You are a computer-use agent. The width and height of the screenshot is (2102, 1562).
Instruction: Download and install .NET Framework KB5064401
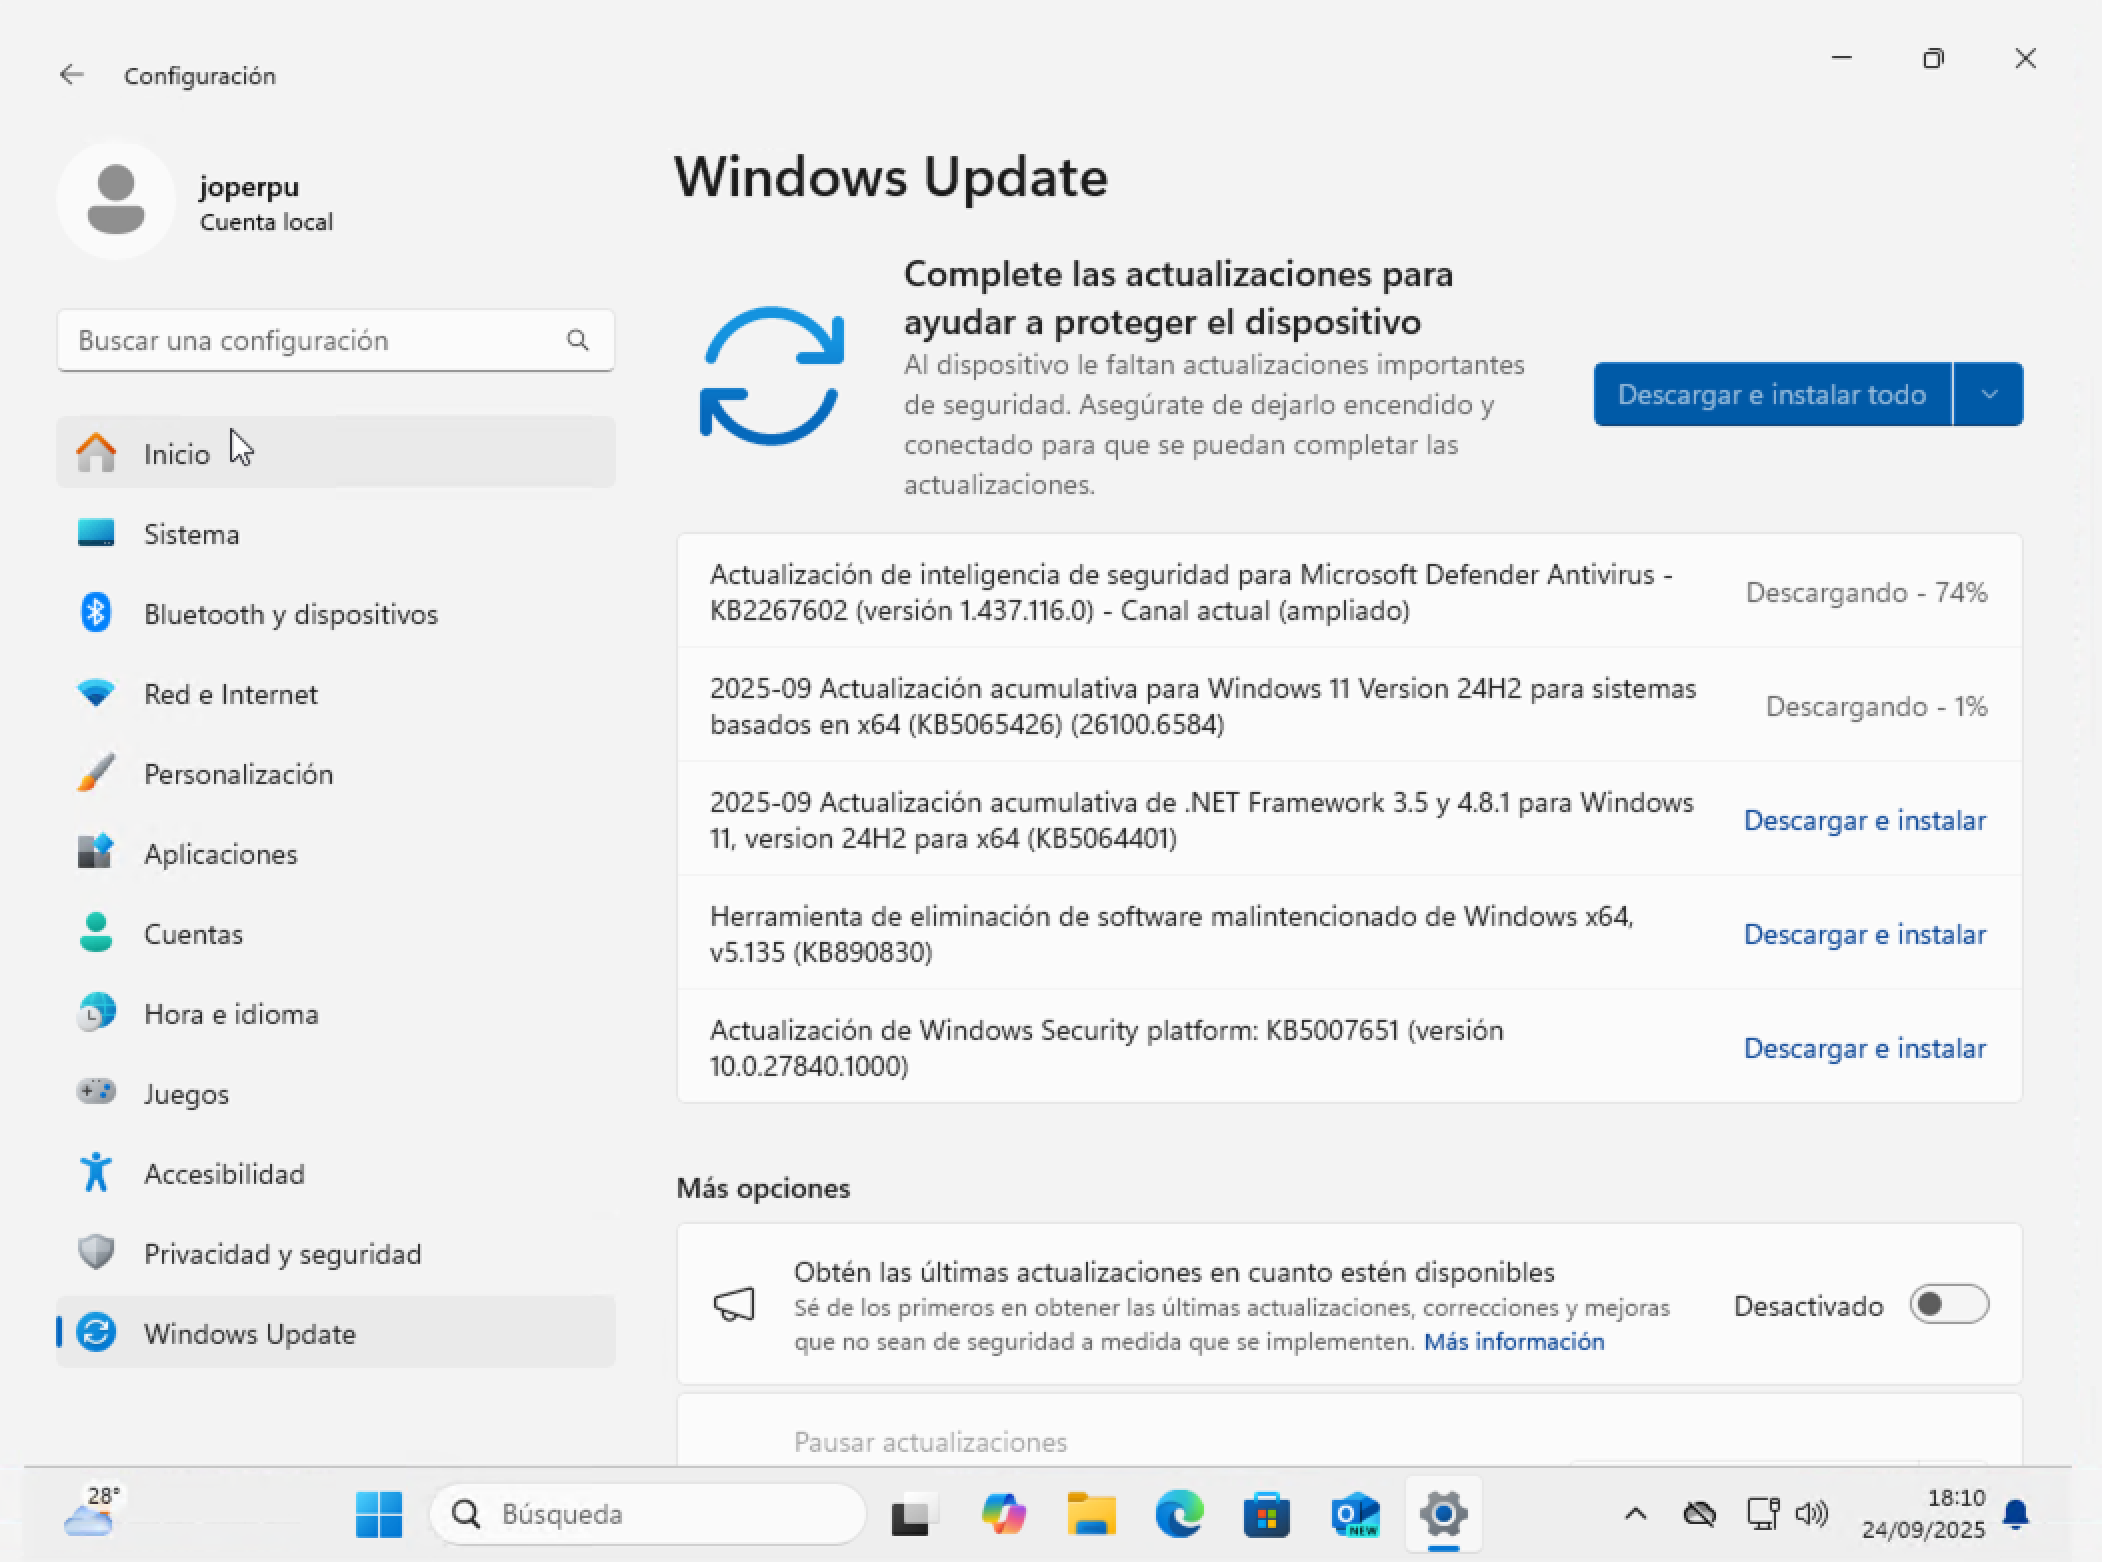1865,820
